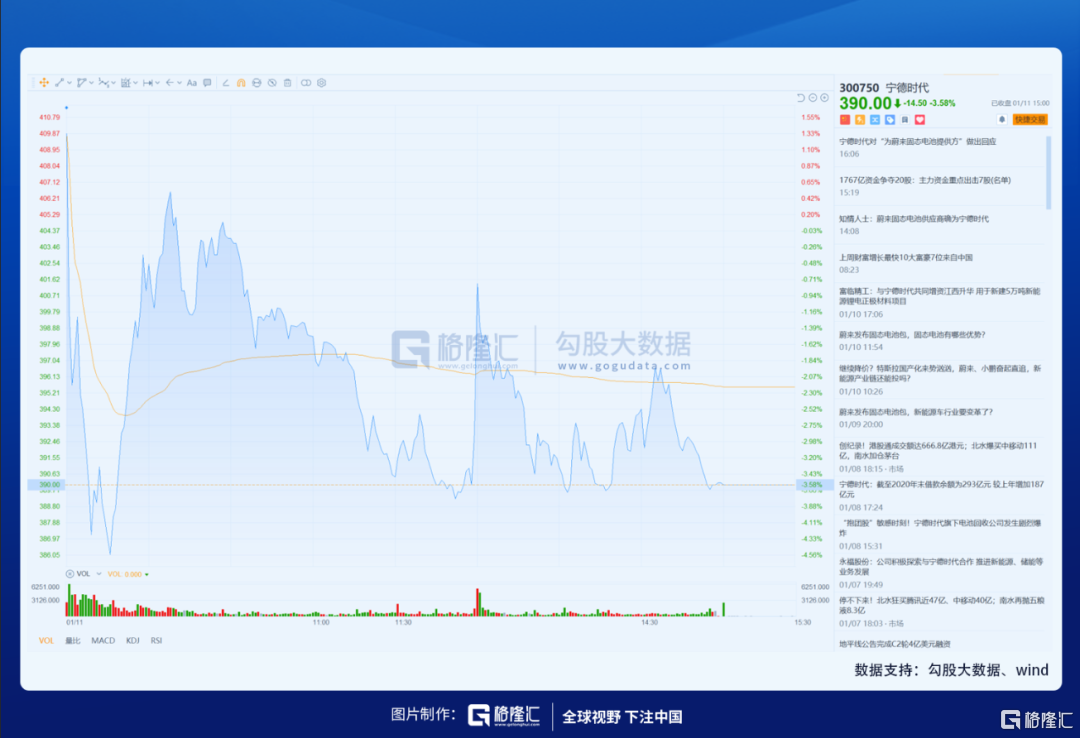This screenshot has height=738, width=1080.
Task: Click the orange 快捷交易 button
Action: 1030,119
